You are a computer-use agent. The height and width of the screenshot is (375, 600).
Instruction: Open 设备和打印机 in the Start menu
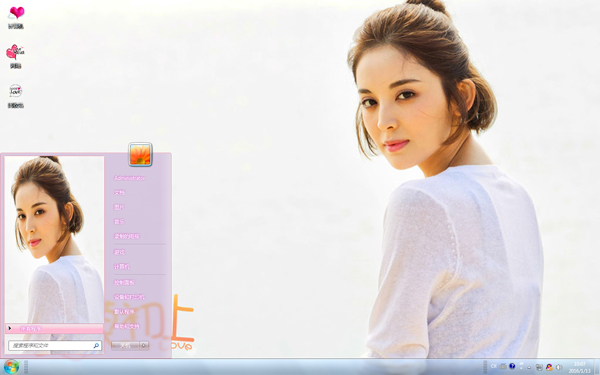coord(129,297)
